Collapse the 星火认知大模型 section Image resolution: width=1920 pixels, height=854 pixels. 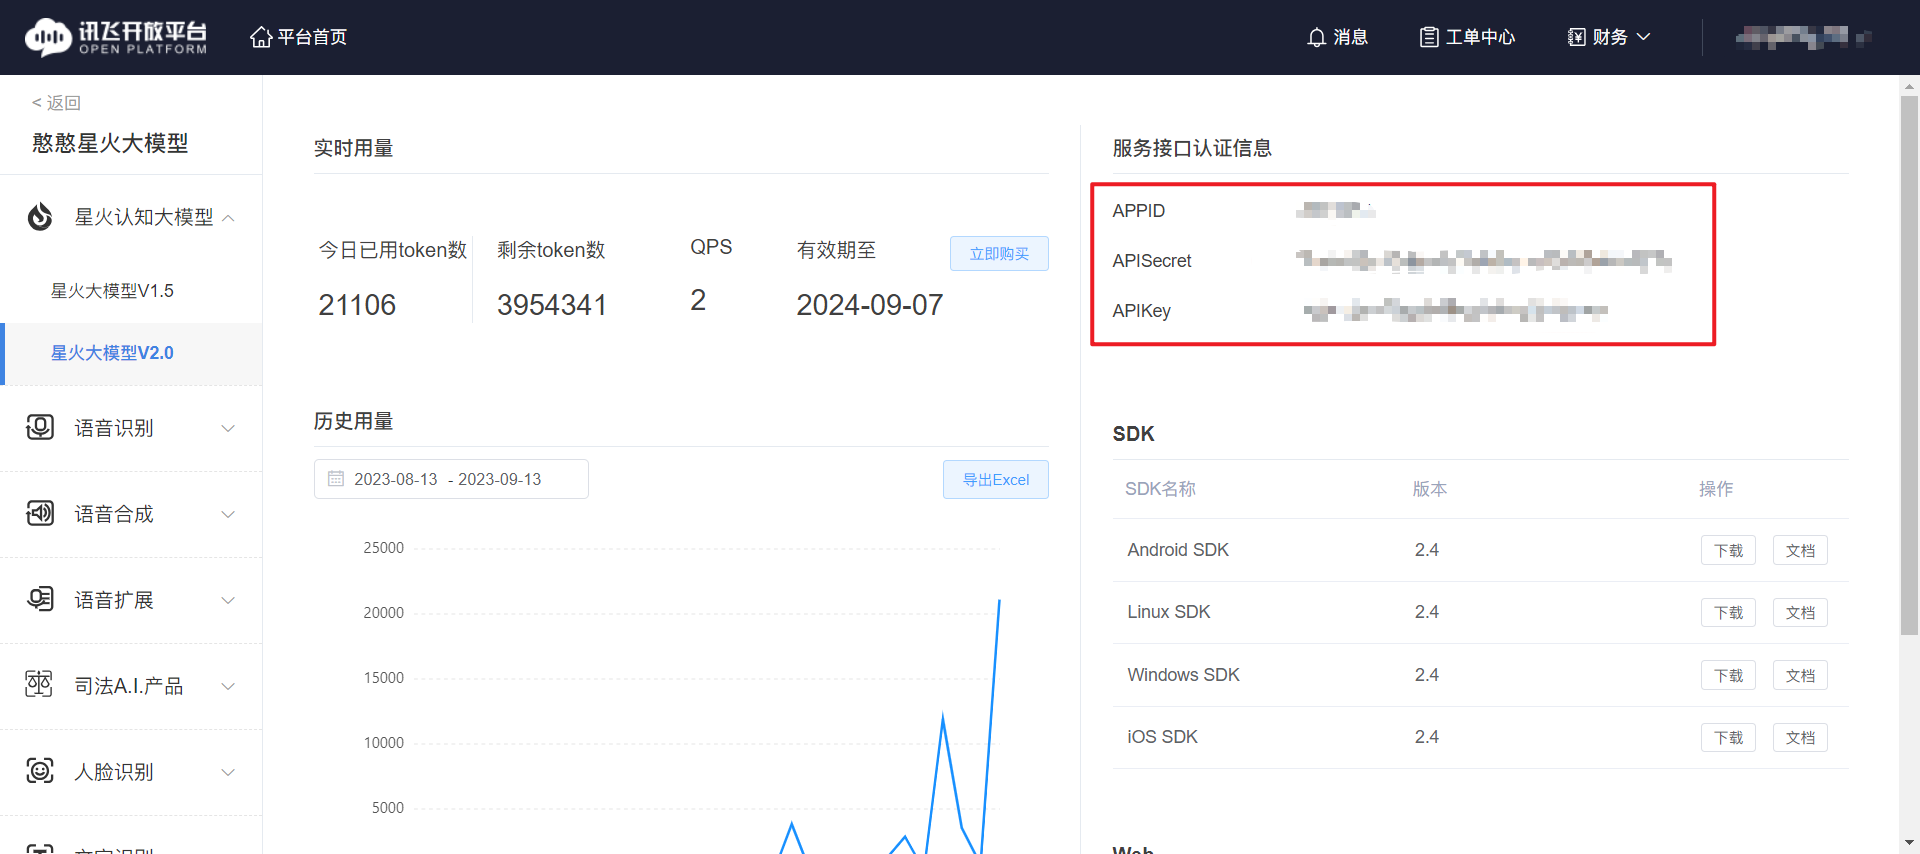[x=229, y=218]
